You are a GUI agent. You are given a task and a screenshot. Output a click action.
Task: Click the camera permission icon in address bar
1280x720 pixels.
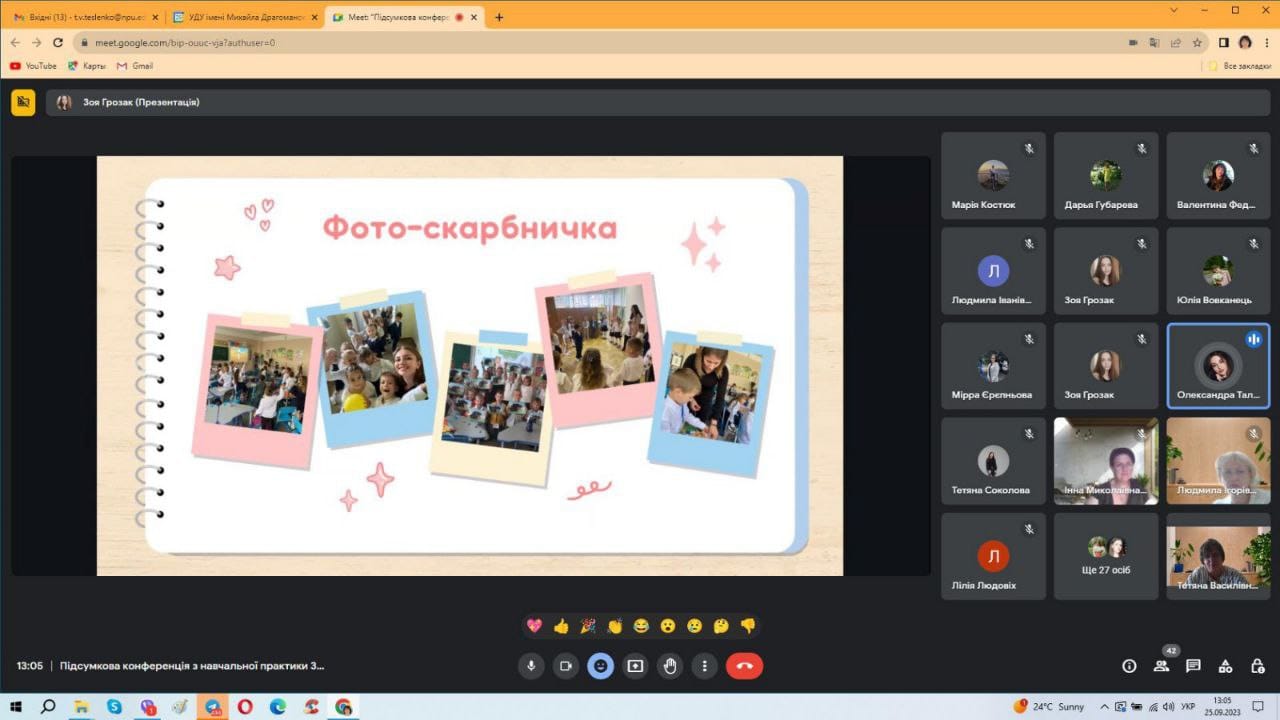[1133, 43]
